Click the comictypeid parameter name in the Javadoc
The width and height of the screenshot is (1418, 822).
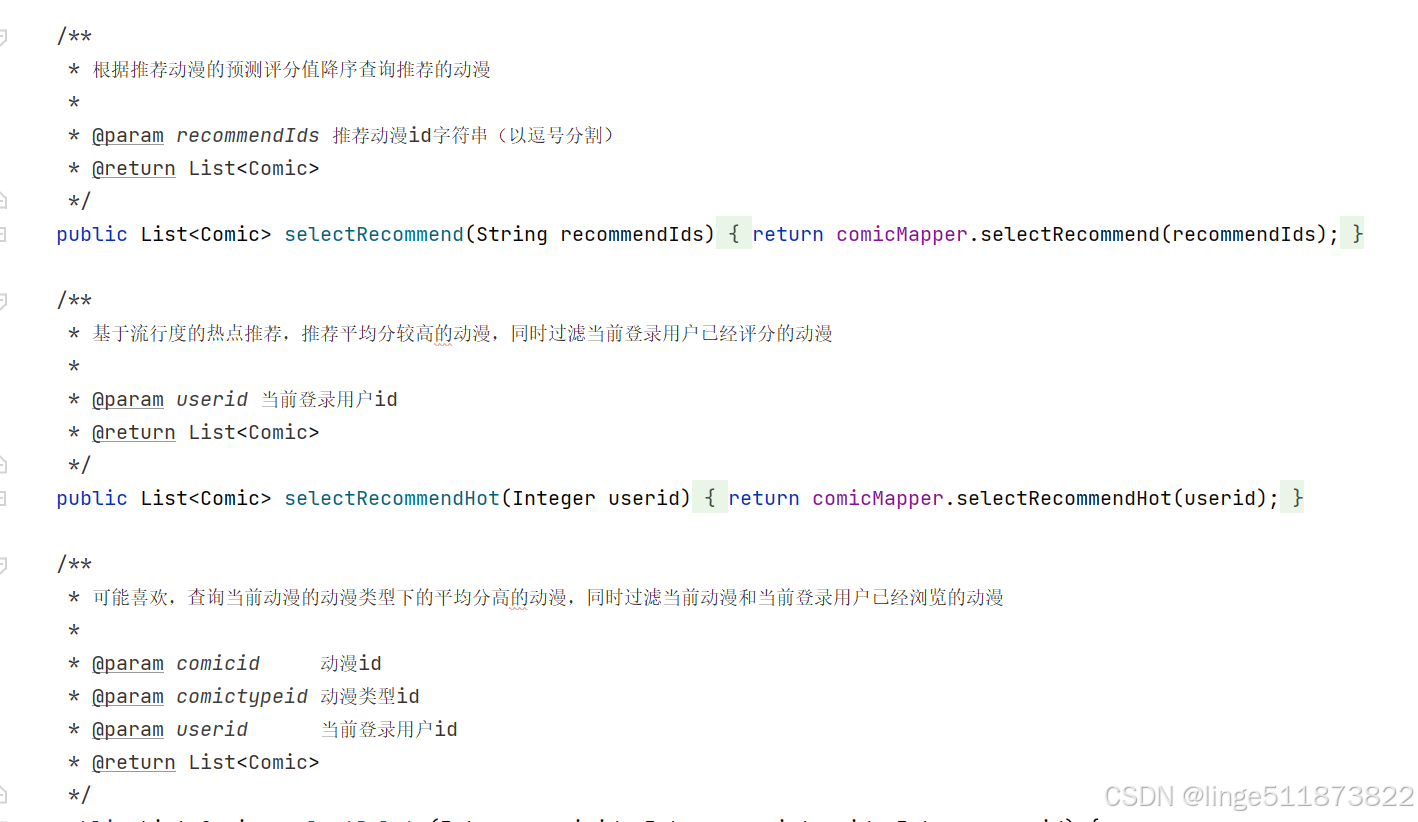[242, 696]
